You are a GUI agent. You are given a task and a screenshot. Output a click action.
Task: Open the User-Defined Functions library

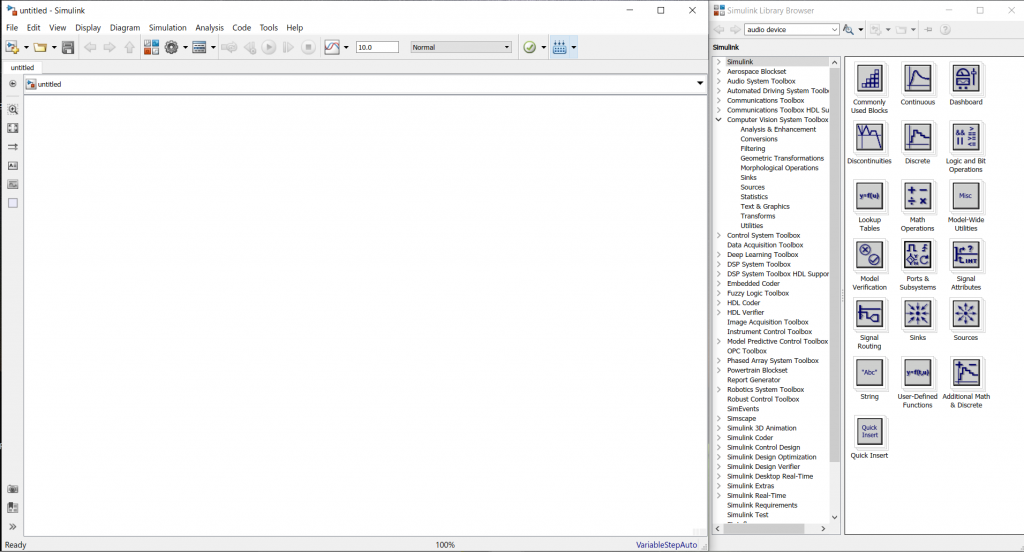918,373
